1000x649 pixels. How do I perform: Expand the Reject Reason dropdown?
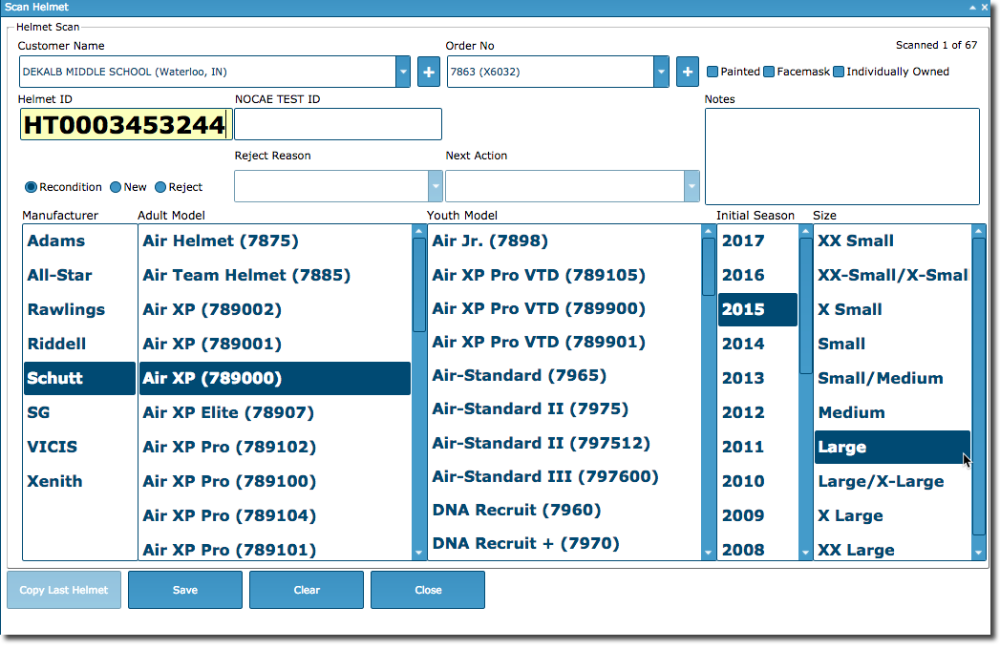pos(436,186)
